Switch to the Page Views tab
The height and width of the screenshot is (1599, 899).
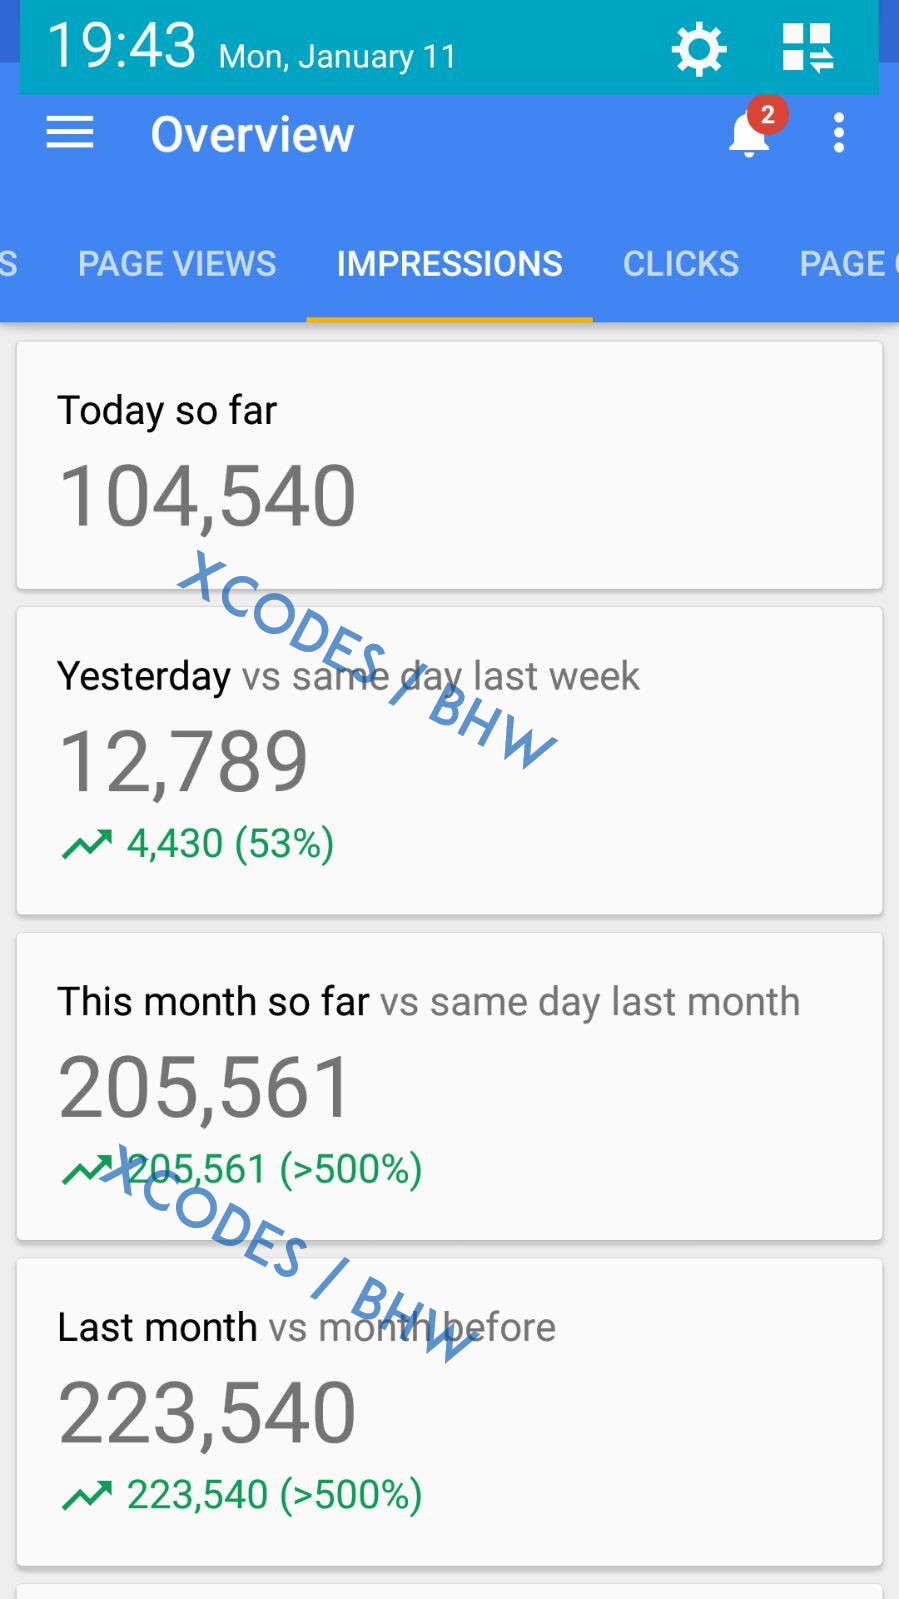(x=177, y=264)
